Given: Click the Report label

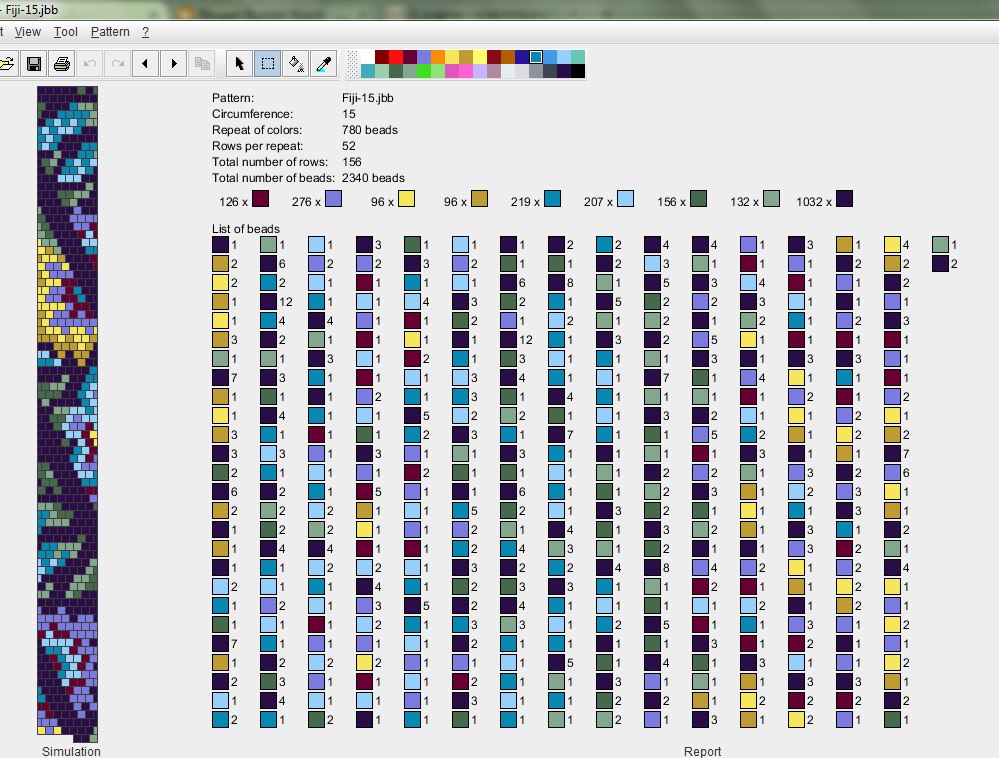Looking at the screenshot, I should pyautogui.click(x=702, y=752).
